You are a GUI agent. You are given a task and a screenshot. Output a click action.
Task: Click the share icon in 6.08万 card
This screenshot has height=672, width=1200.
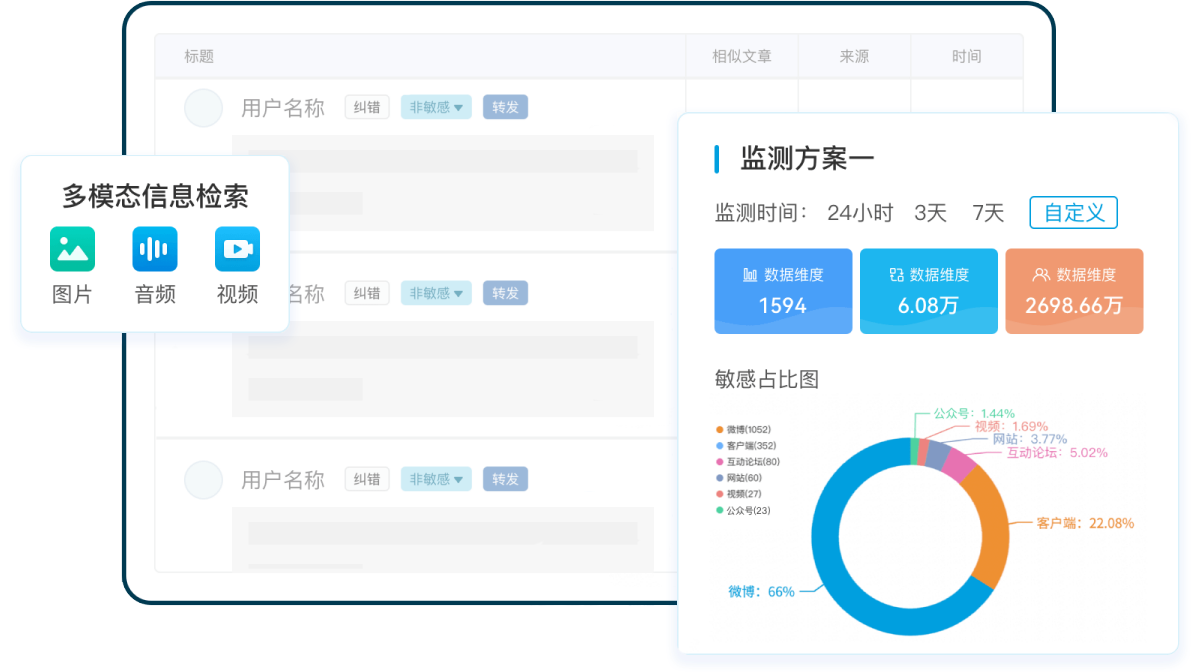click(x=896, y=275)
